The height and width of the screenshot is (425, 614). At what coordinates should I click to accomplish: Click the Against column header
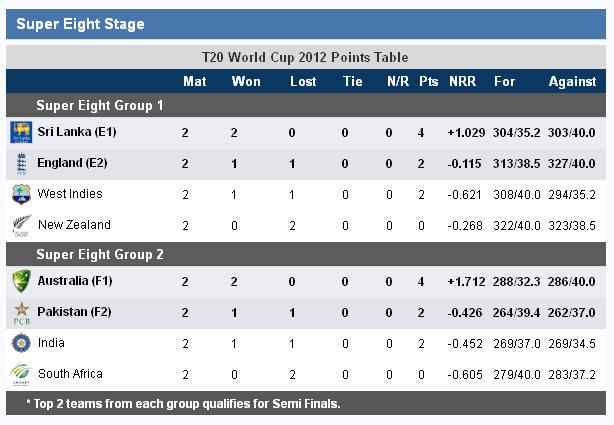(x=572, y=81)
